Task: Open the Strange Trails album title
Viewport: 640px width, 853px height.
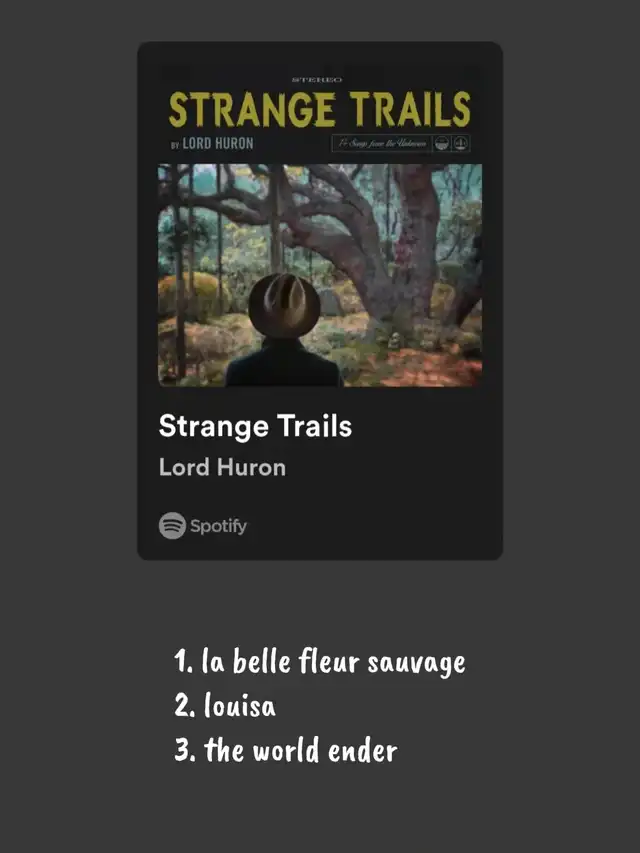Action: [255, 426]
